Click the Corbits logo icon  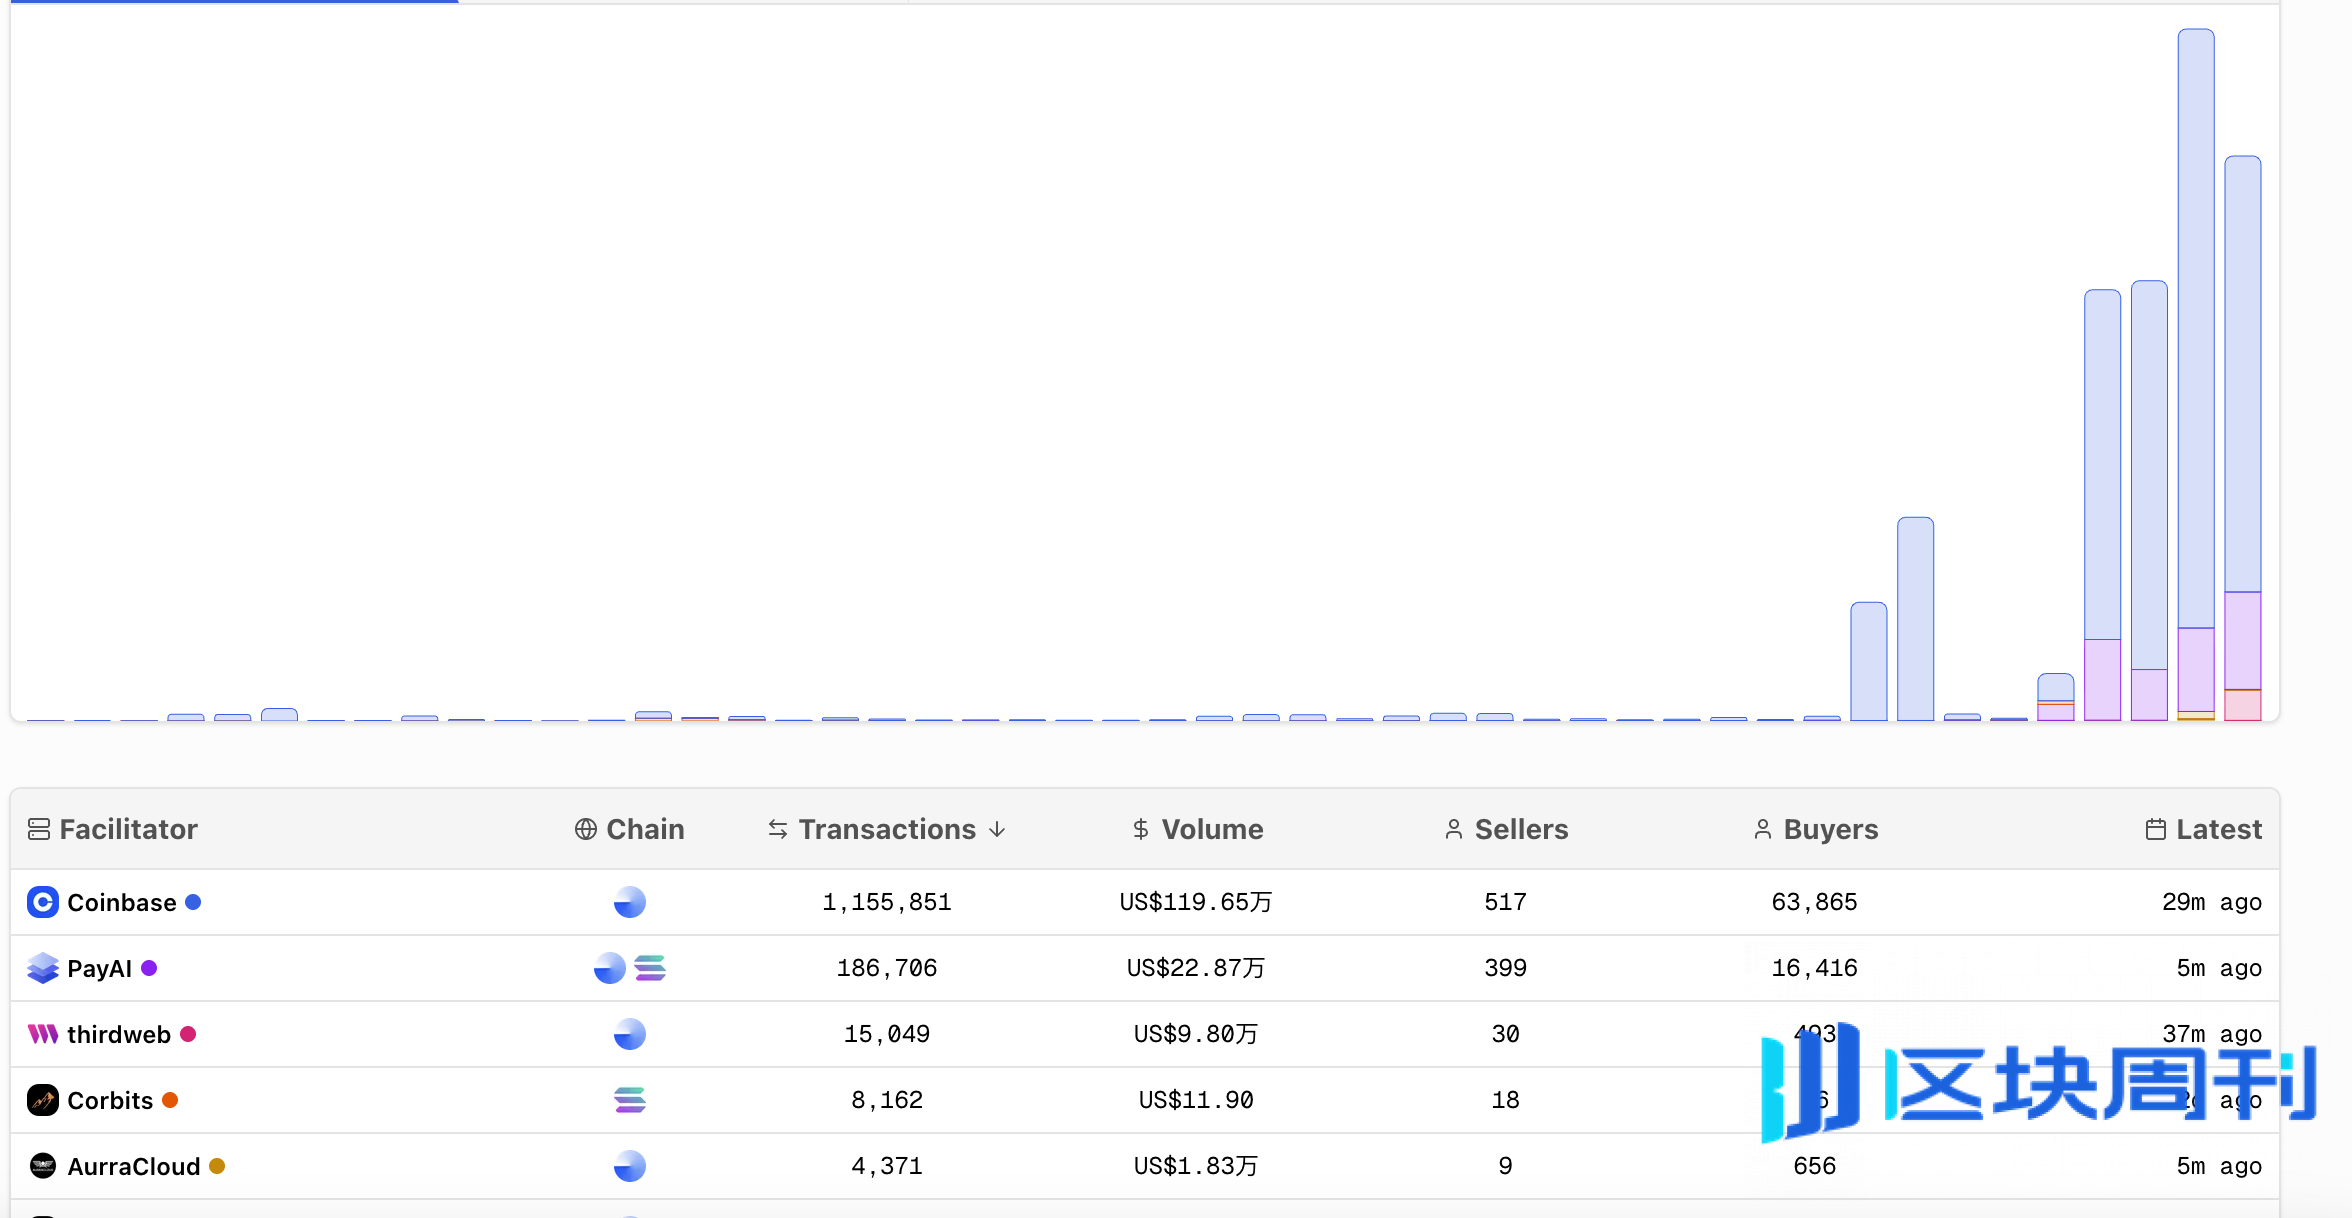click(42, 1100)
